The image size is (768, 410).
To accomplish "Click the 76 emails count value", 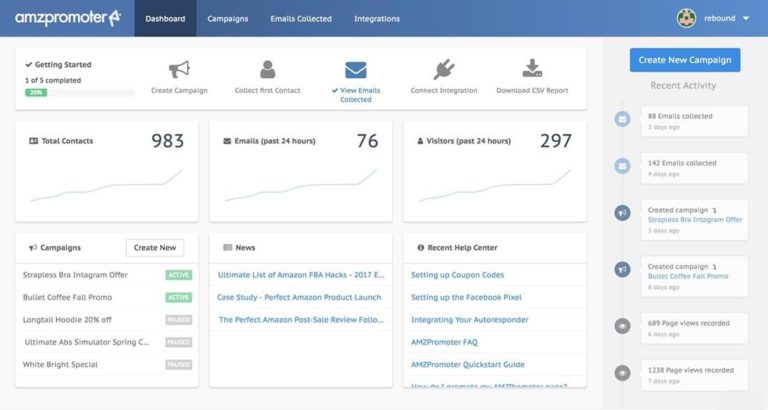I will click(367, 141).
